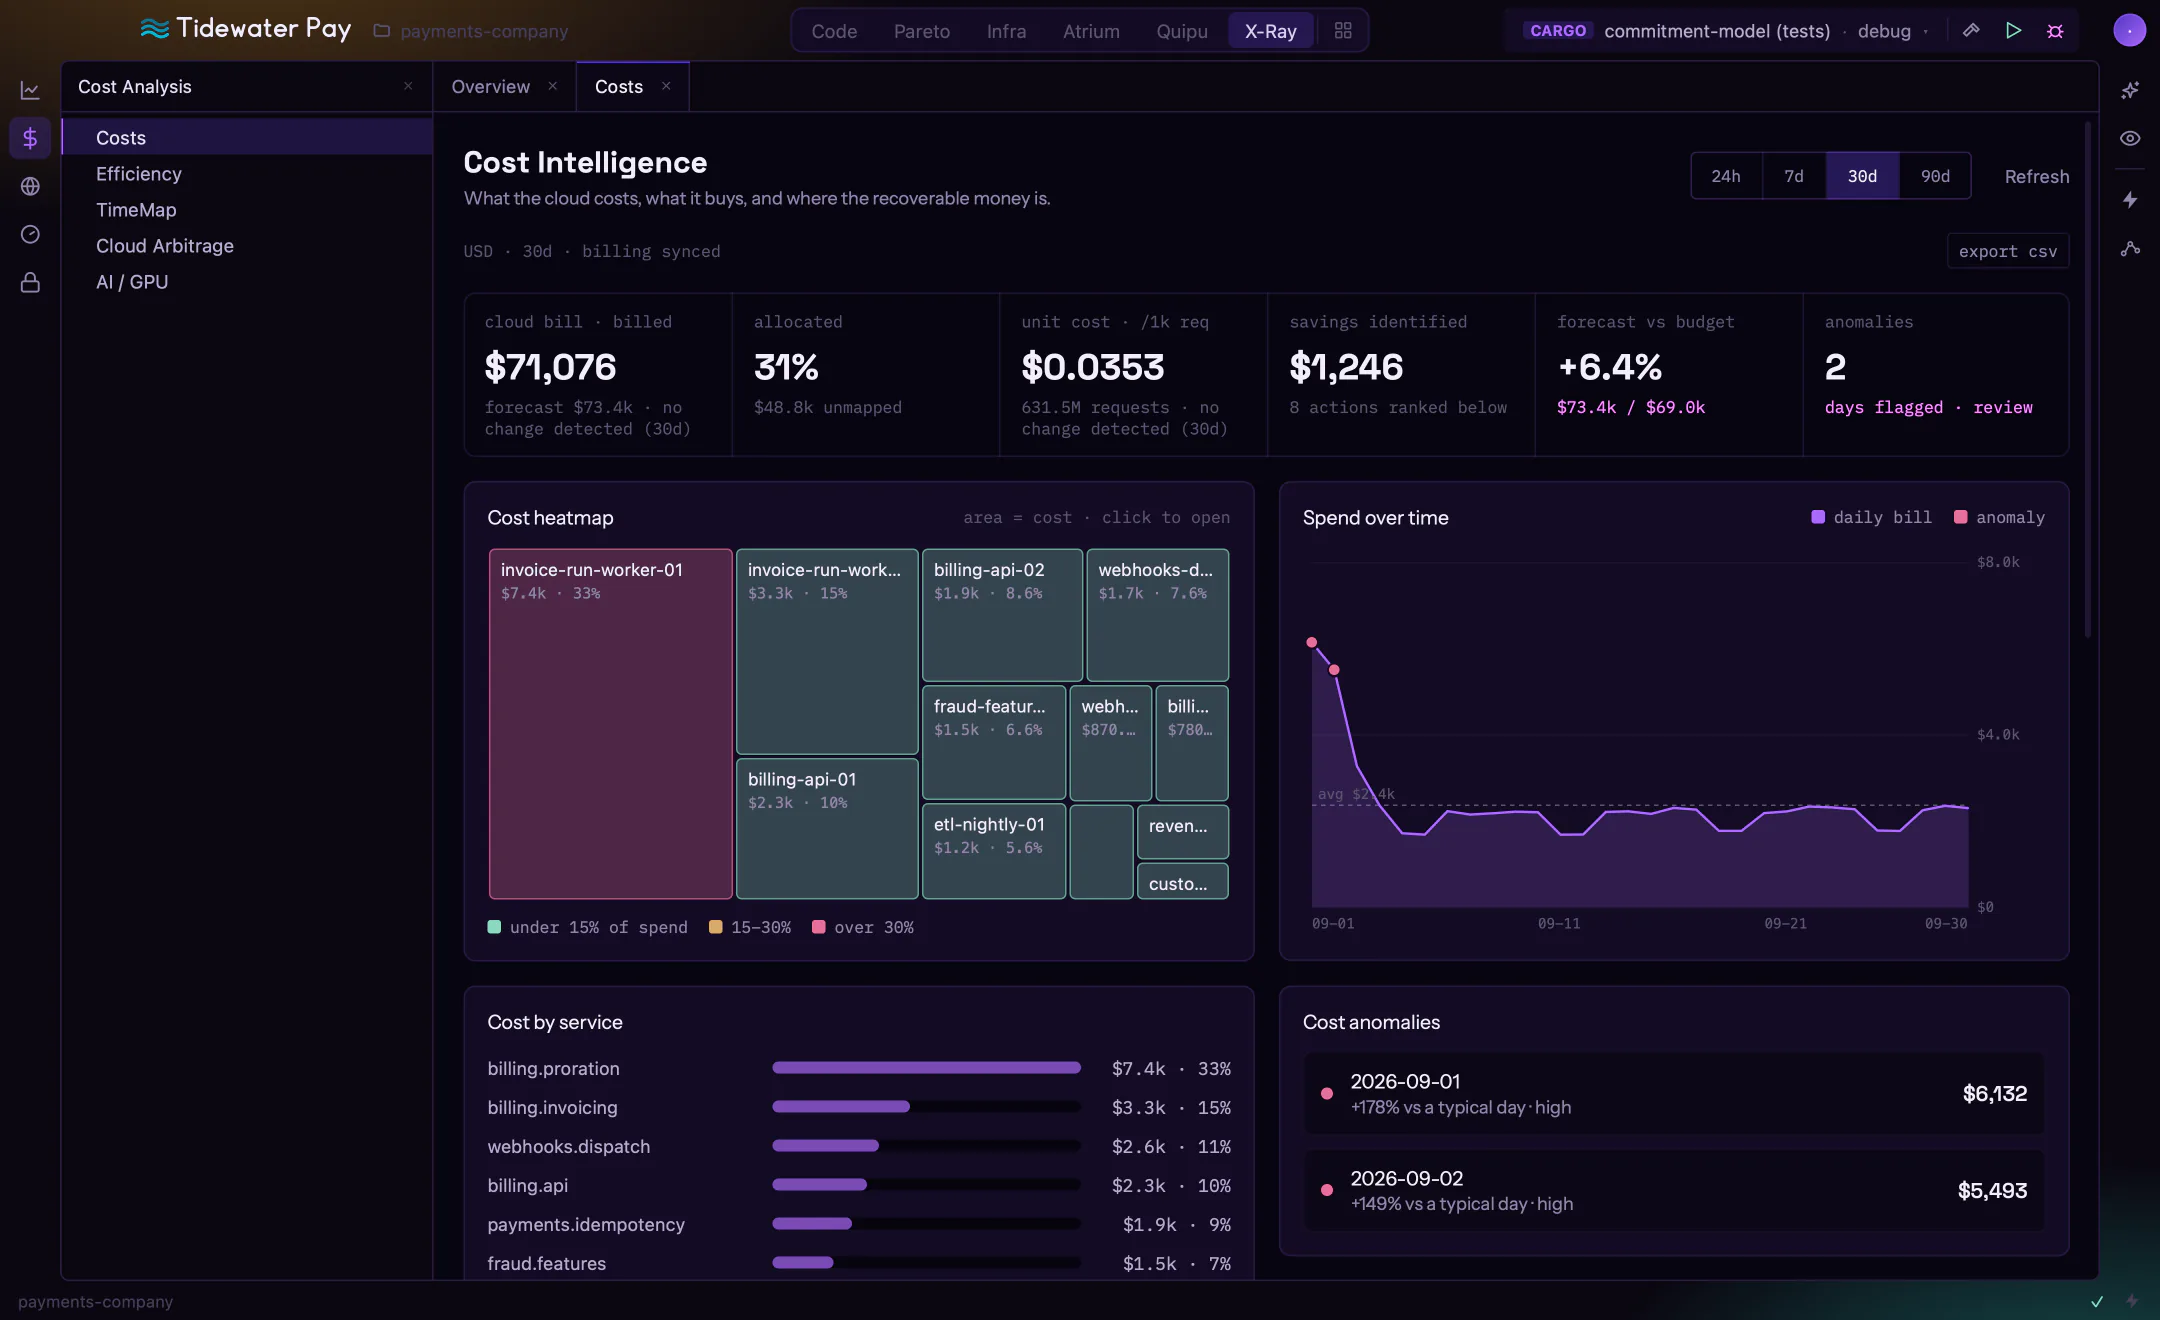The width and height of the screenshot is (2160, 1320).
Task: Click the over 30% legend swatch
Action: point(819,927)
